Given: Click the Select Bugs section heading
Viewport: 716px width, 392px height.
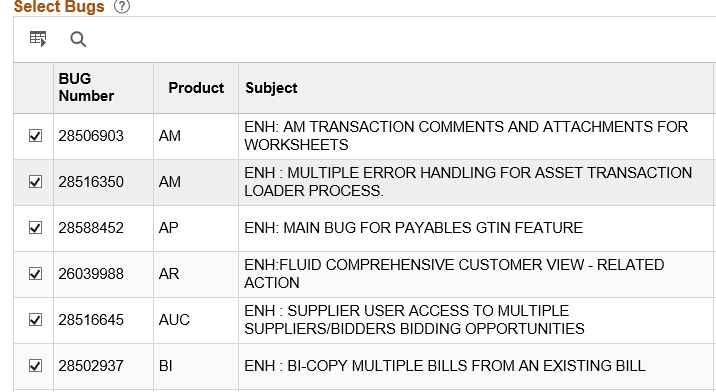Looking at the screenshot, I should point(59,6).
